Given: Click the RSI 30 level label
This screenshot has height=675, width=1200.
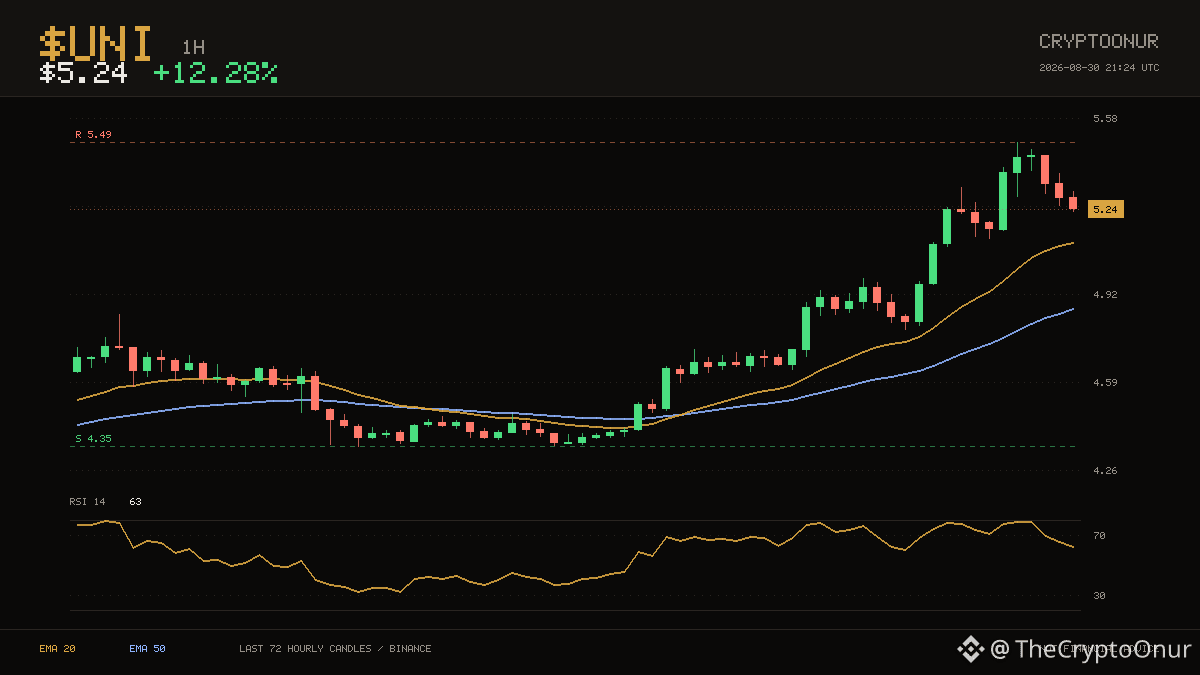Looking at the screenshot, I should (1099, 596).
